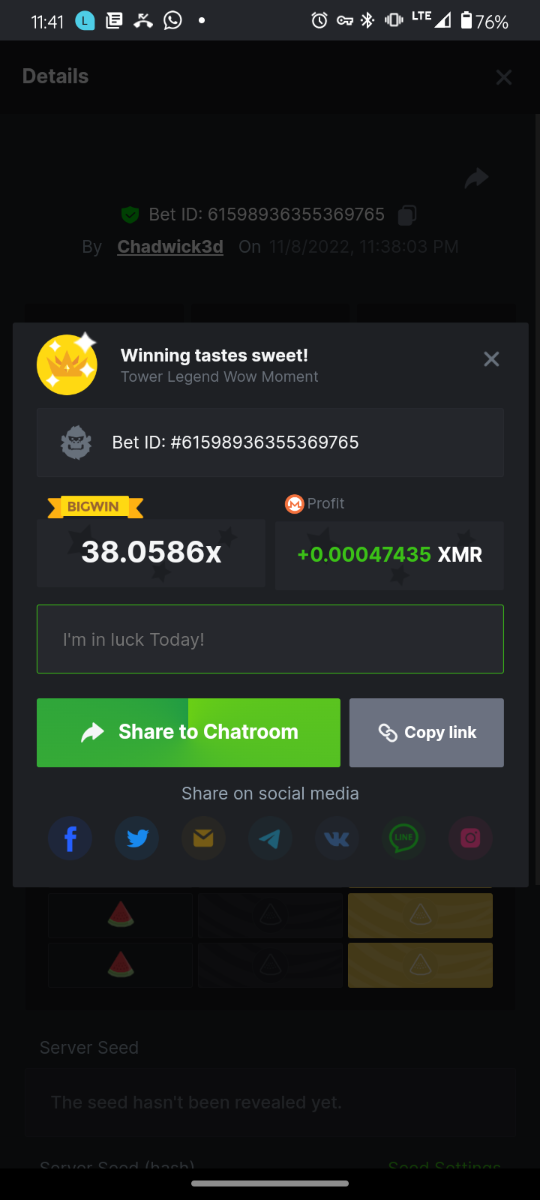Image resolution: width=540 pixels, height=1200 pixels.
Task: Edit the "I'm in luck Today!" message field
Action: 270,639
